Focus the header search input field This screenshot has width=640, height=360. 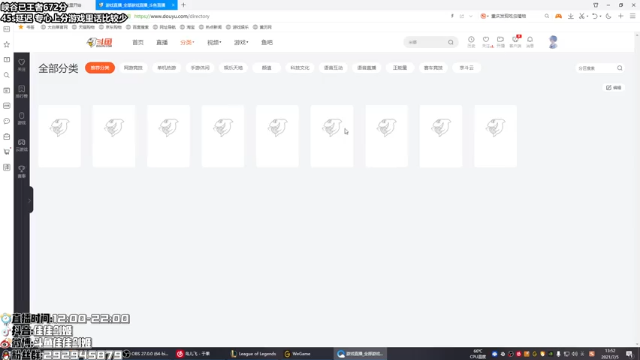coord(427,42)
